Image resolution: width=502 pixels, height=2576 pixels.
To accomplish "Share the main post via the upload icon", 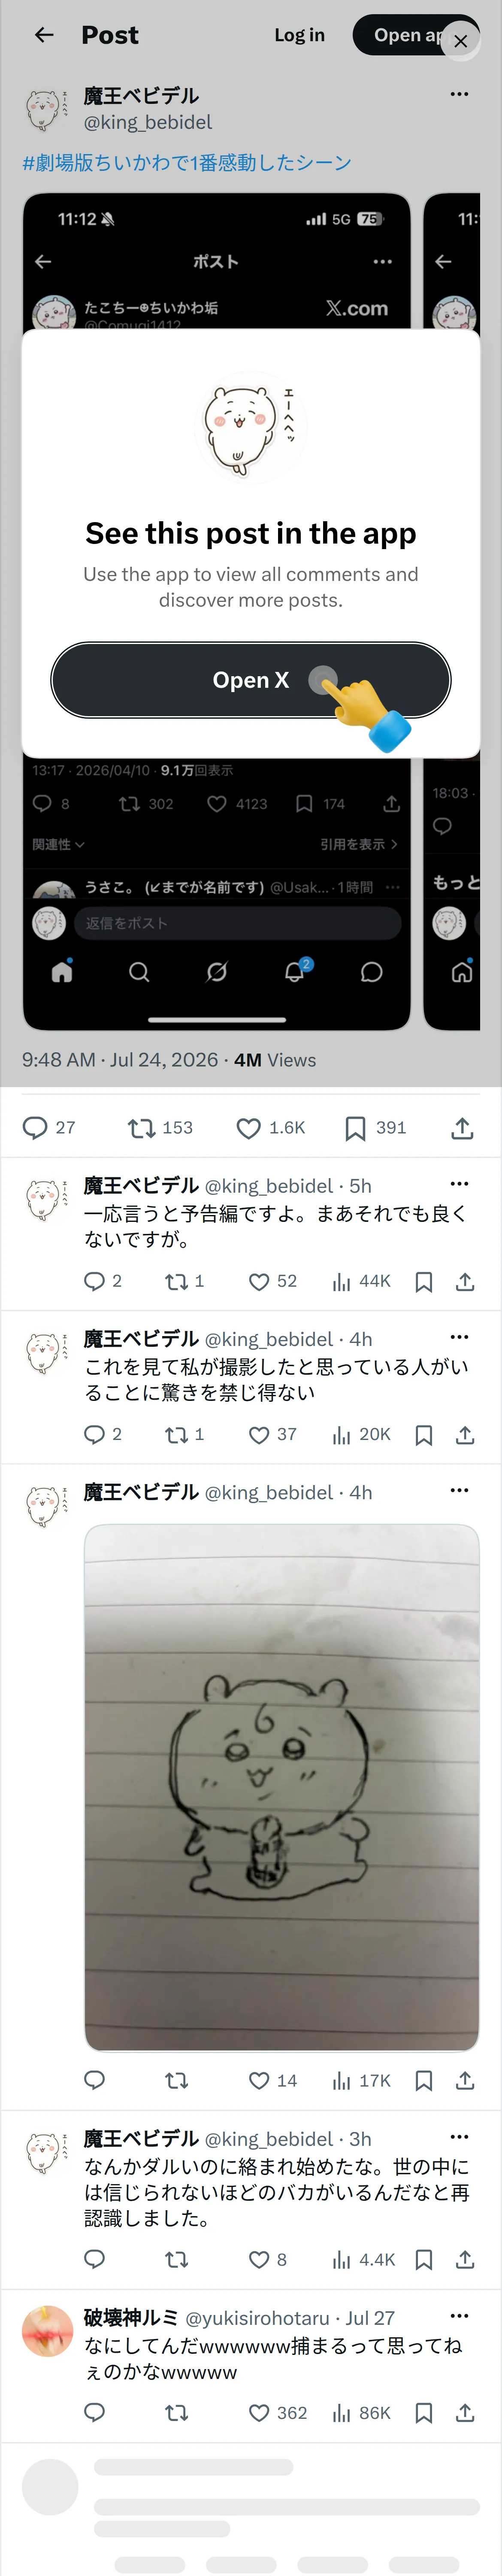I will pyautogui.click(x=462, y=1128).
